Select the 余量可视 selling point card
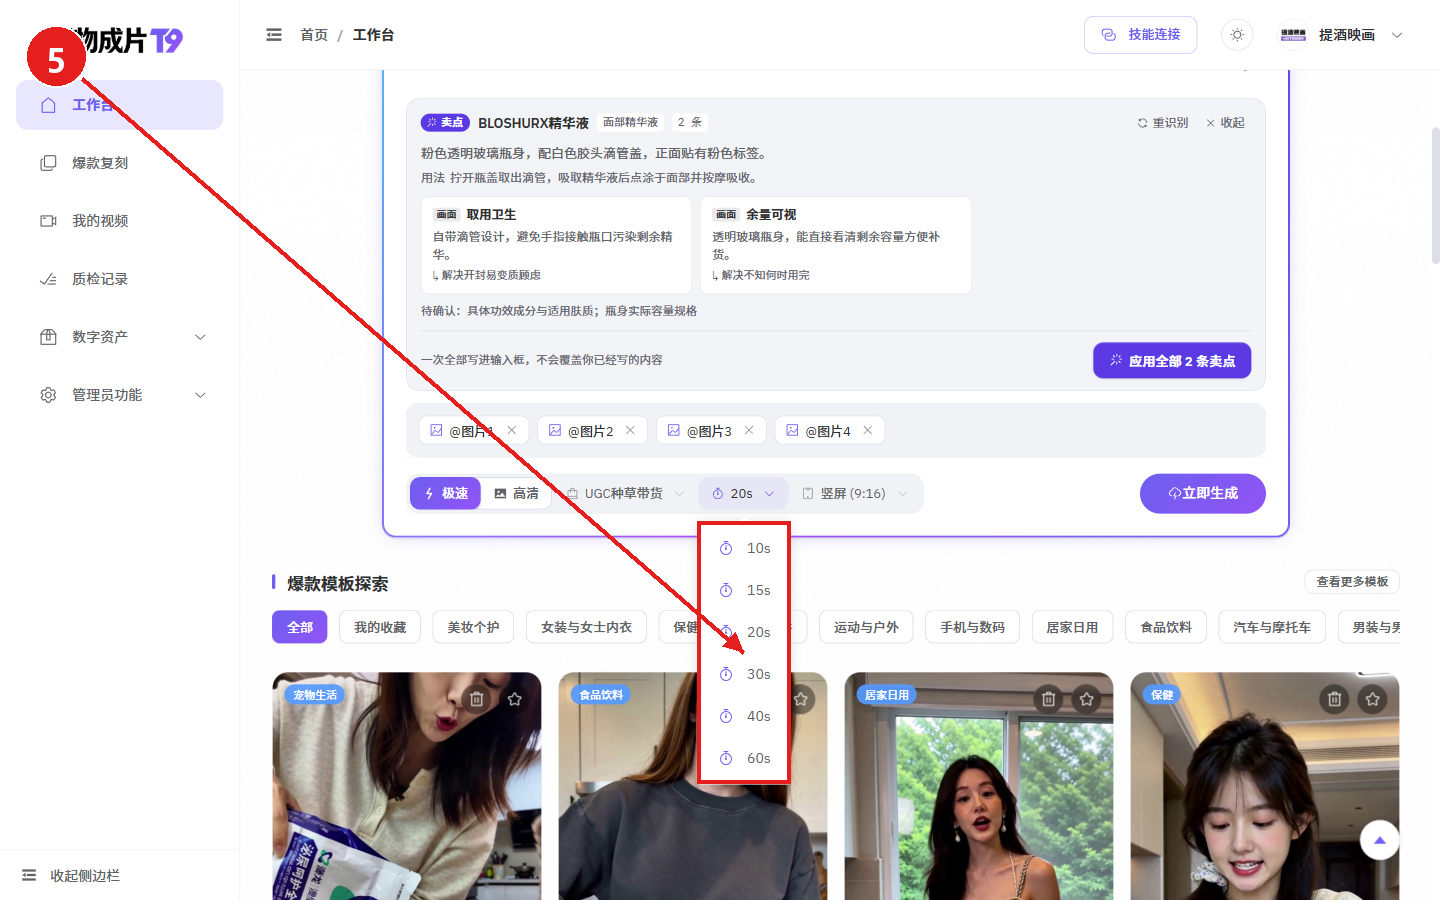The image size is (1440, 900). click(836, 245)
